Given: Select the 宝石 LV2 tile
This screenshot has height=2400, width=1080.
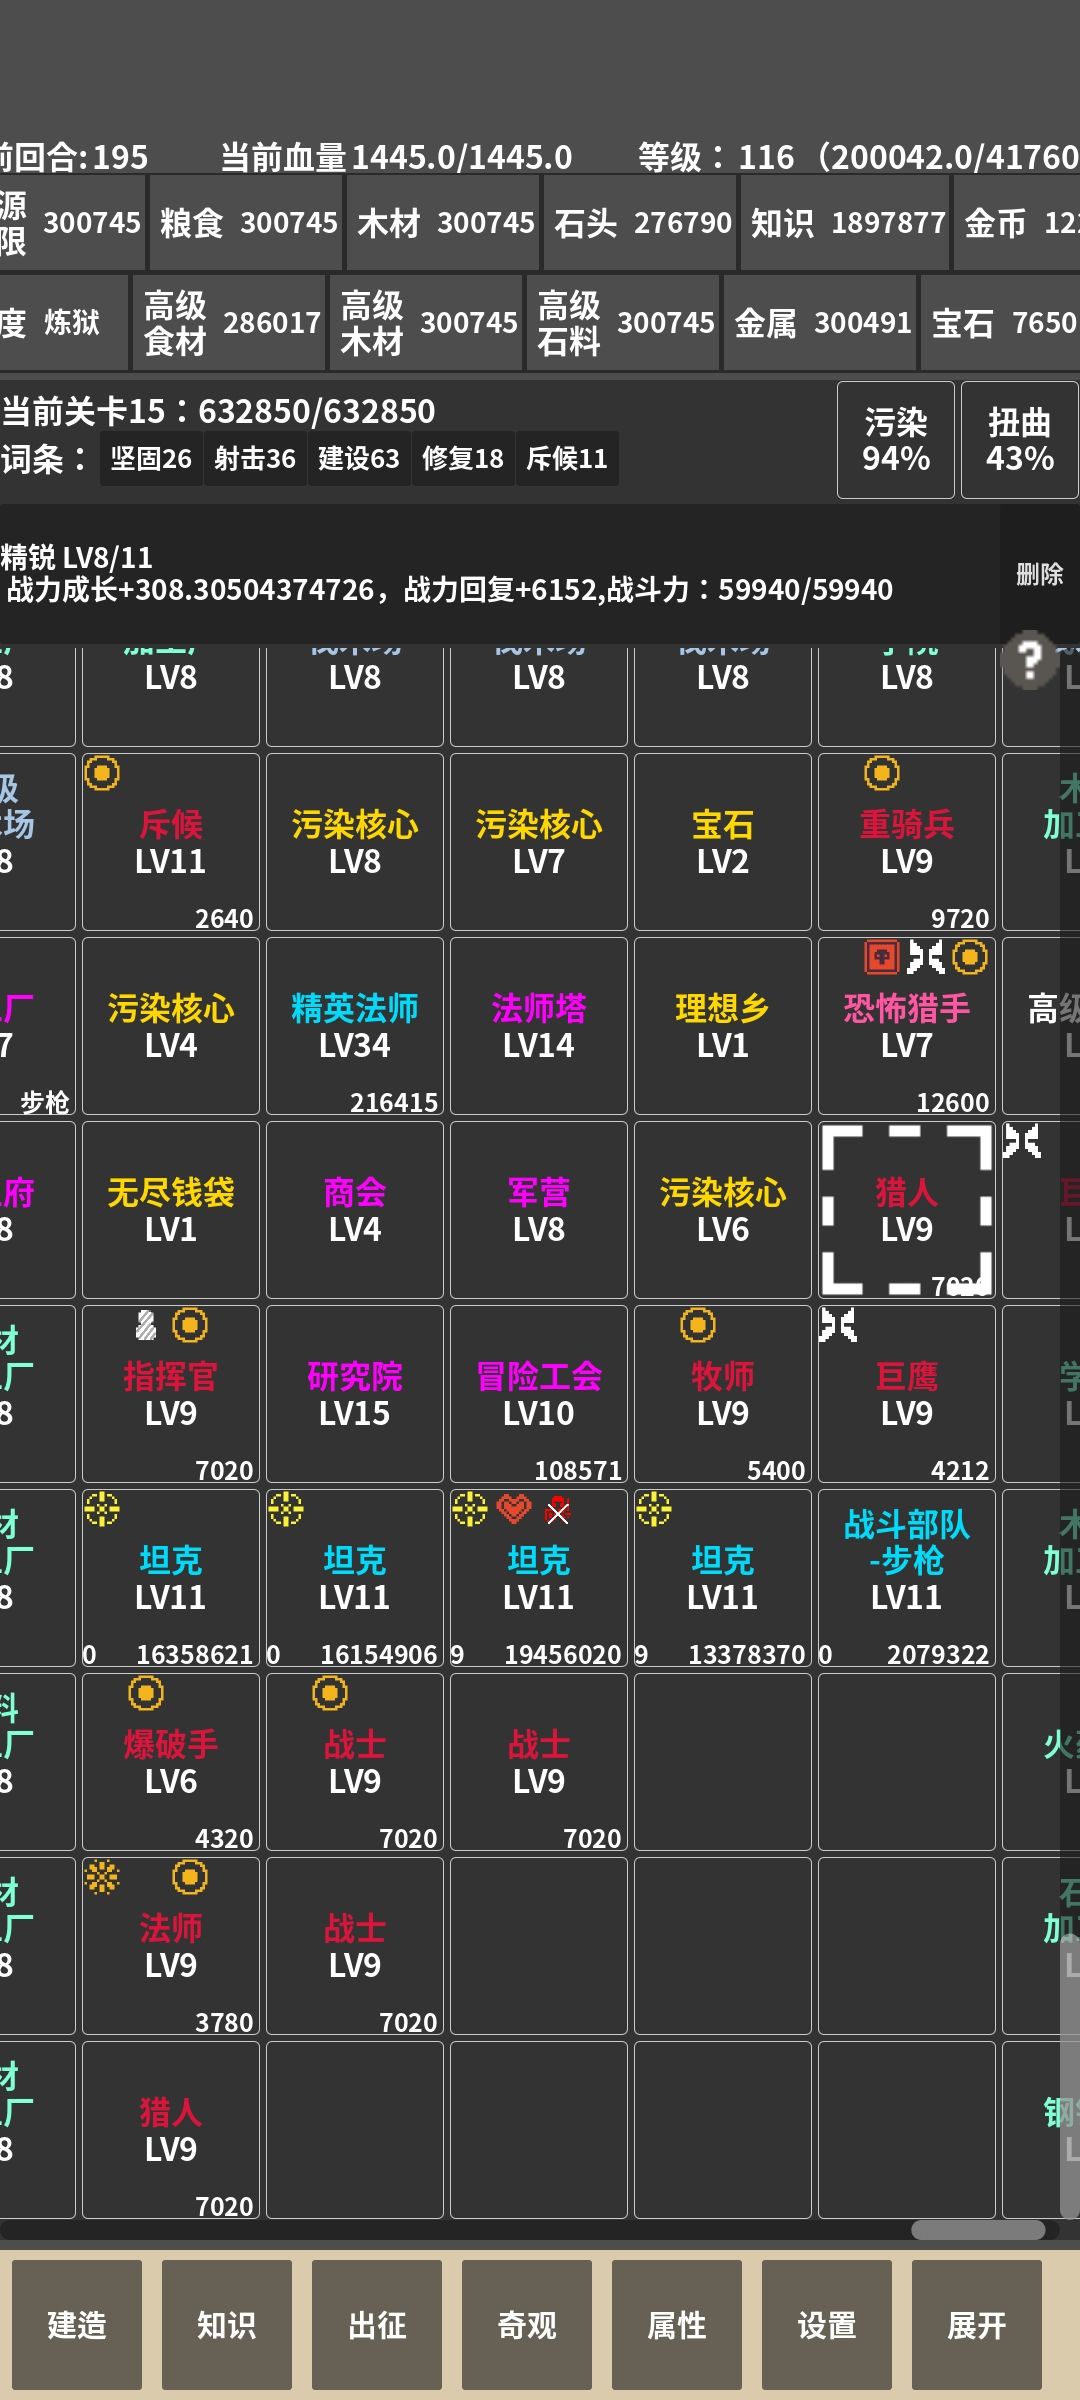Looking at the screenshot, I should tap(723, 842).
